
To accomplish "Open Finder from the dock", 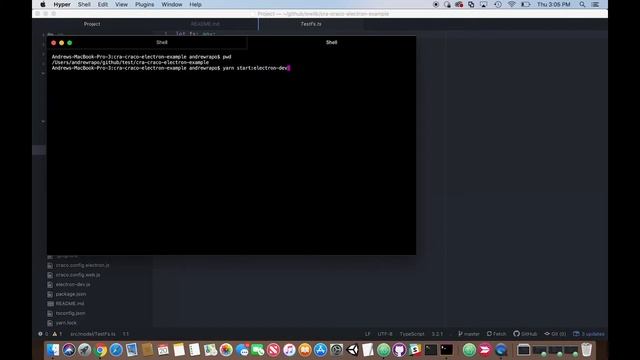I will click(53, 350).
